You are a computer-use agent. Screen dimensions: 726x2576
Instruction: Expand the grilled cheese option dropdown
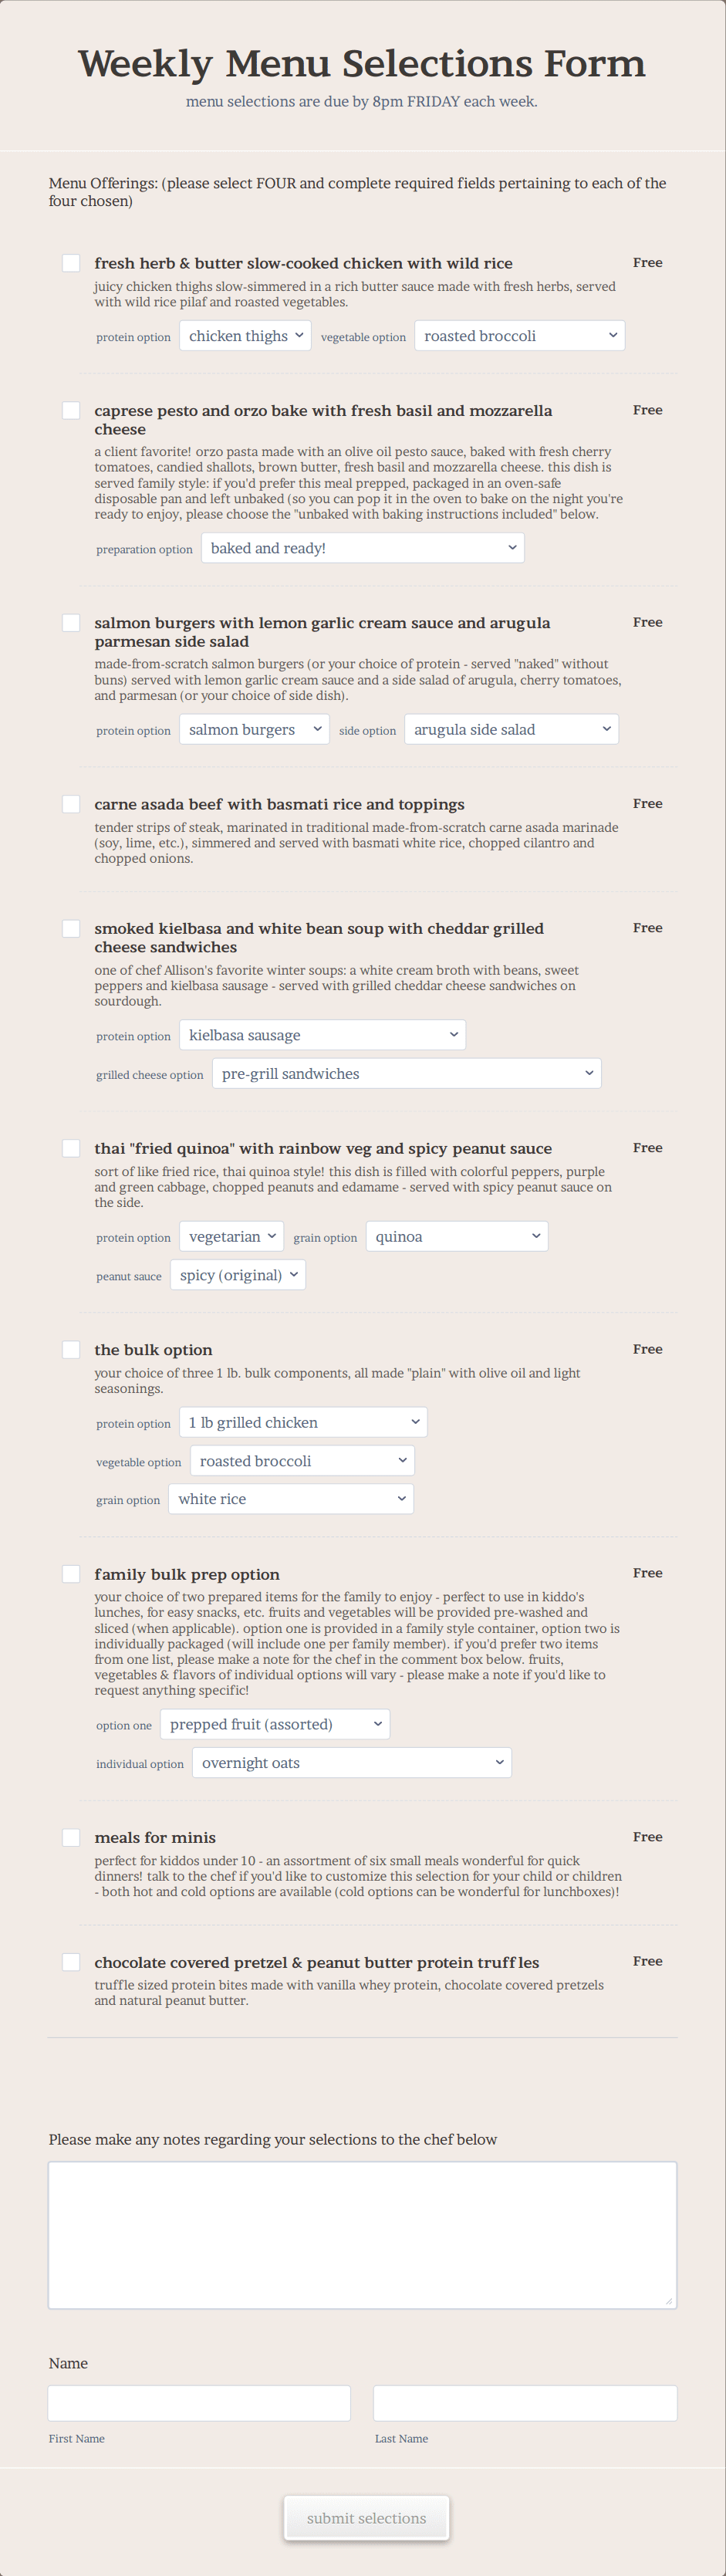click(x=406, y=1072)
